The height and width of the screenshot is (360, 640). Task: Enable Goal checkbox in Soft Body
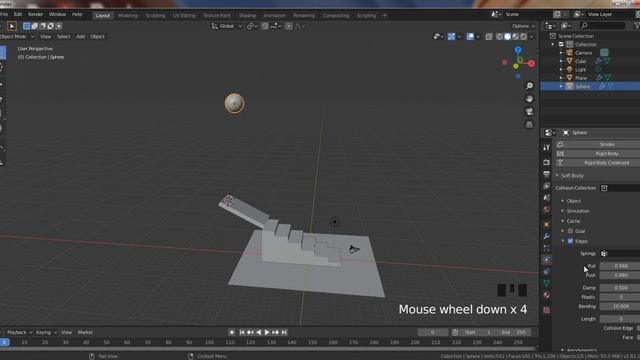570,231
